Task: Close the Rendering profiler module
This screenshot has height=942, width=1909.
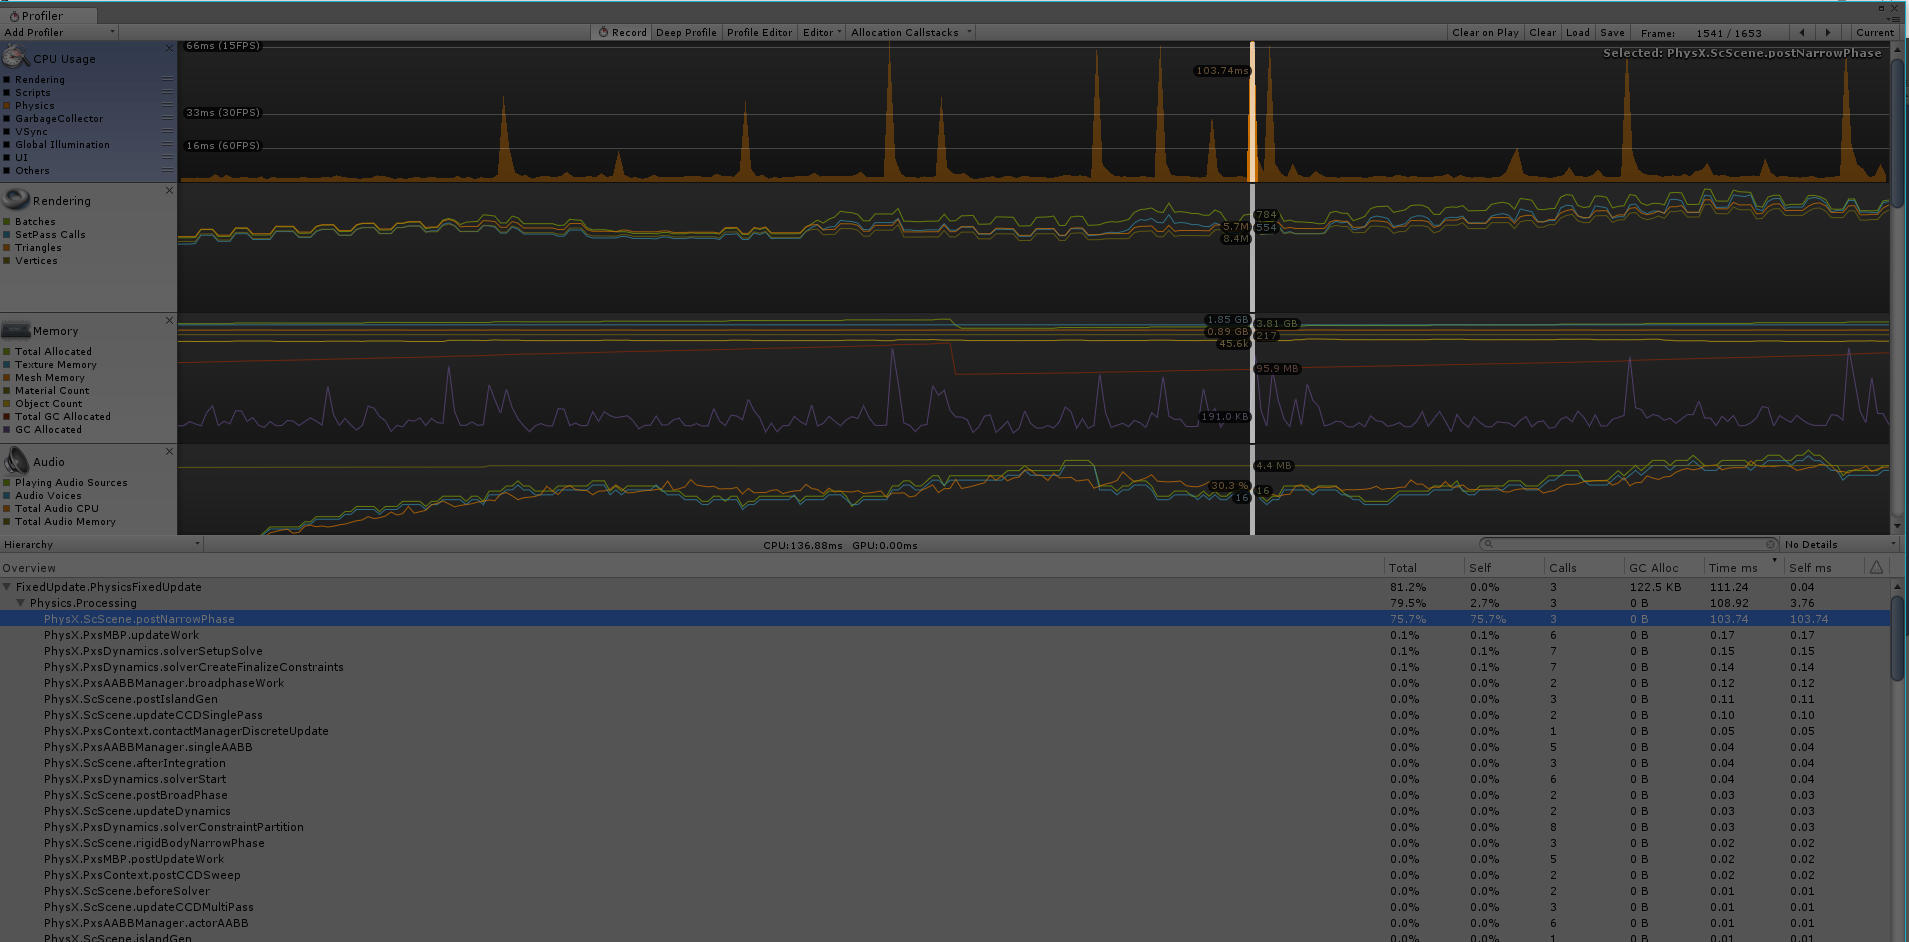Action: [x=169, y=190]
